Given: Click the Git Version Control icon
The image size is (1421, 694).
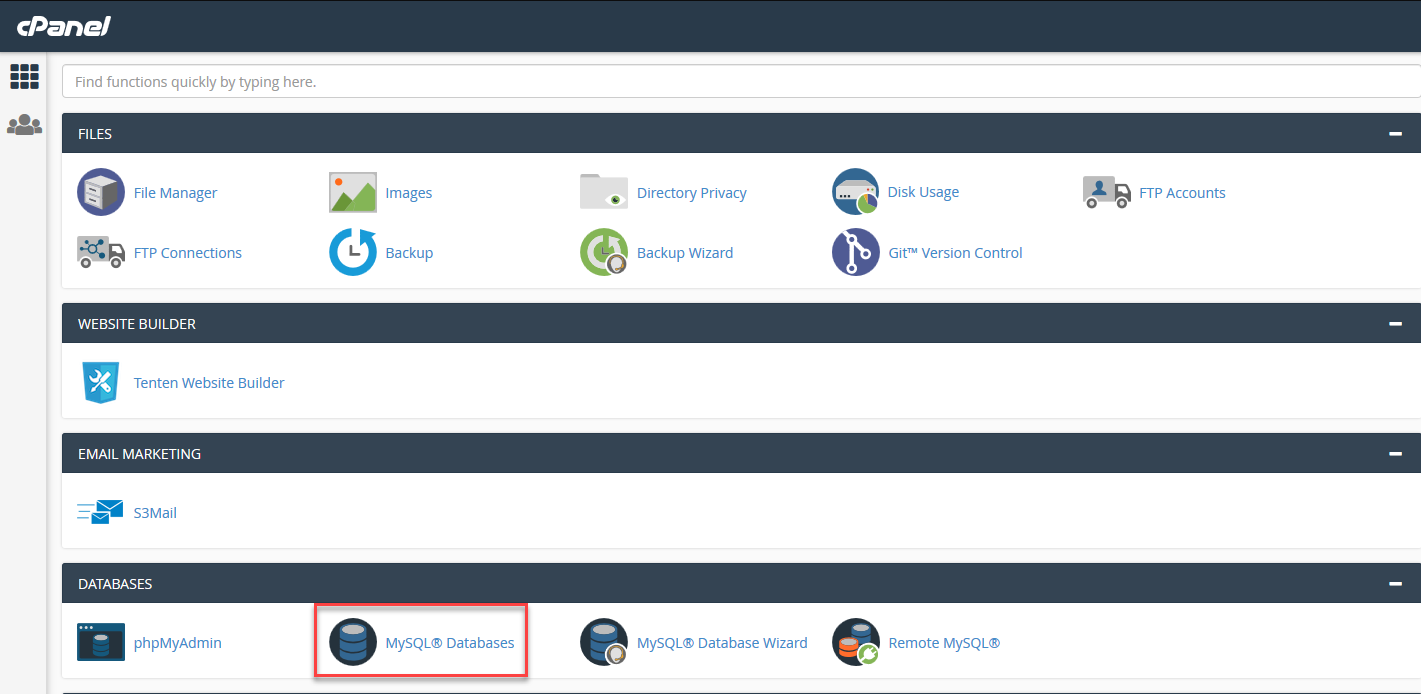Looking at the screenshot, I should 856,252.
